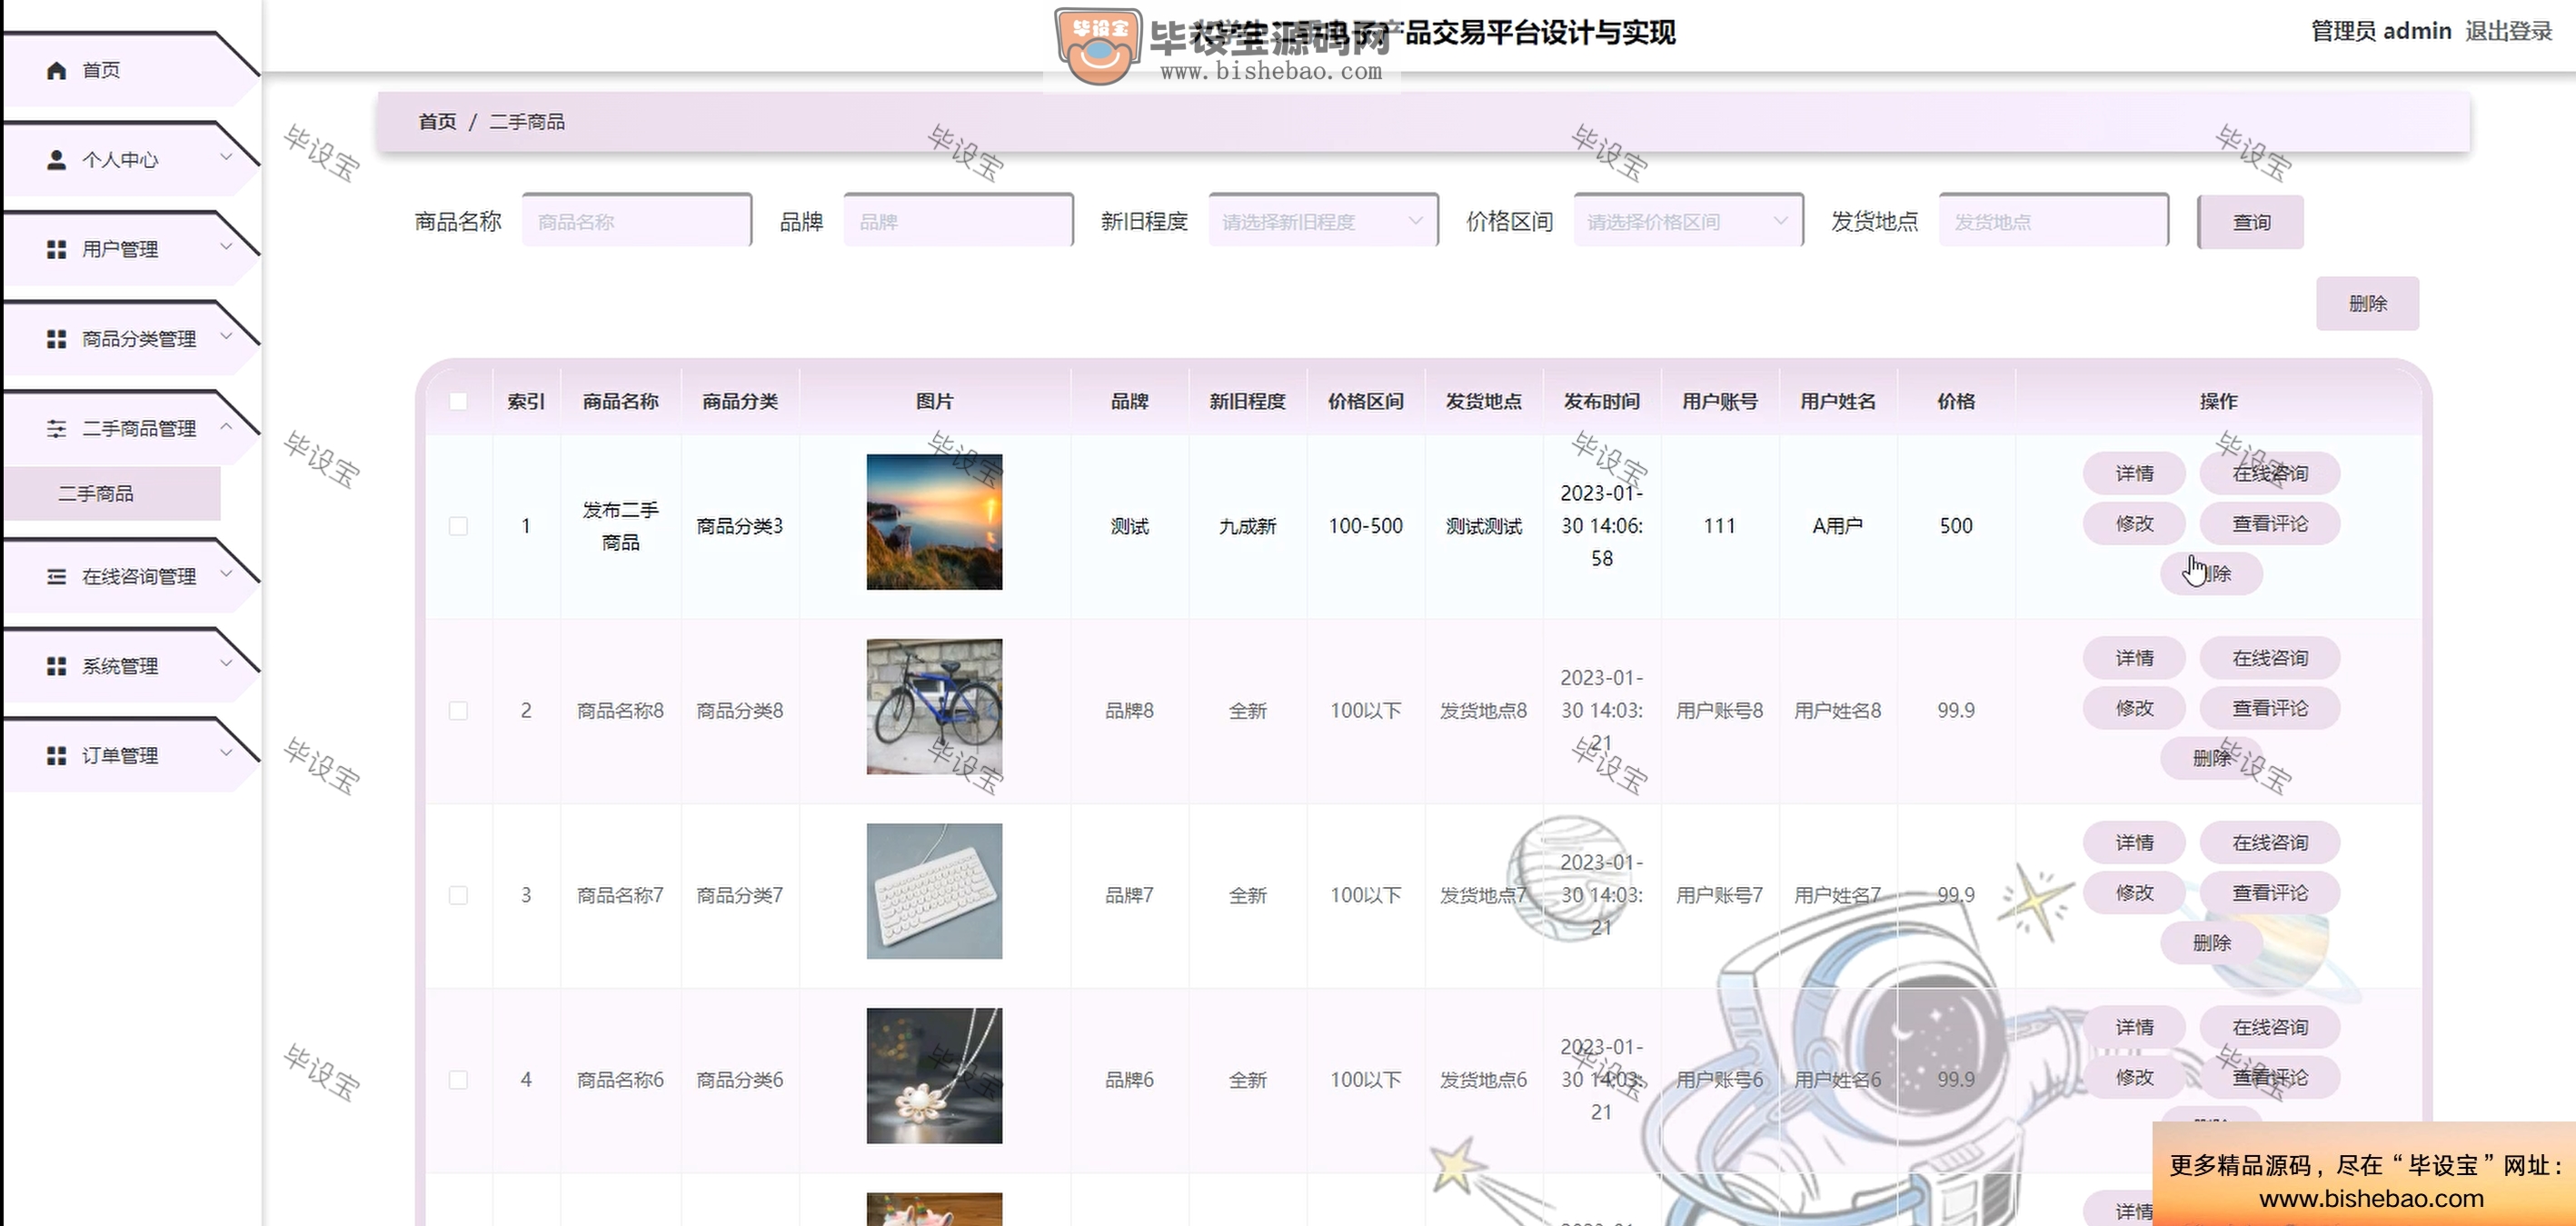Image resolution: width=2576 pixels, height=1226 pixels.
Task: Expand 订单管理 menu chevron
Action: (x=227, y=753)
